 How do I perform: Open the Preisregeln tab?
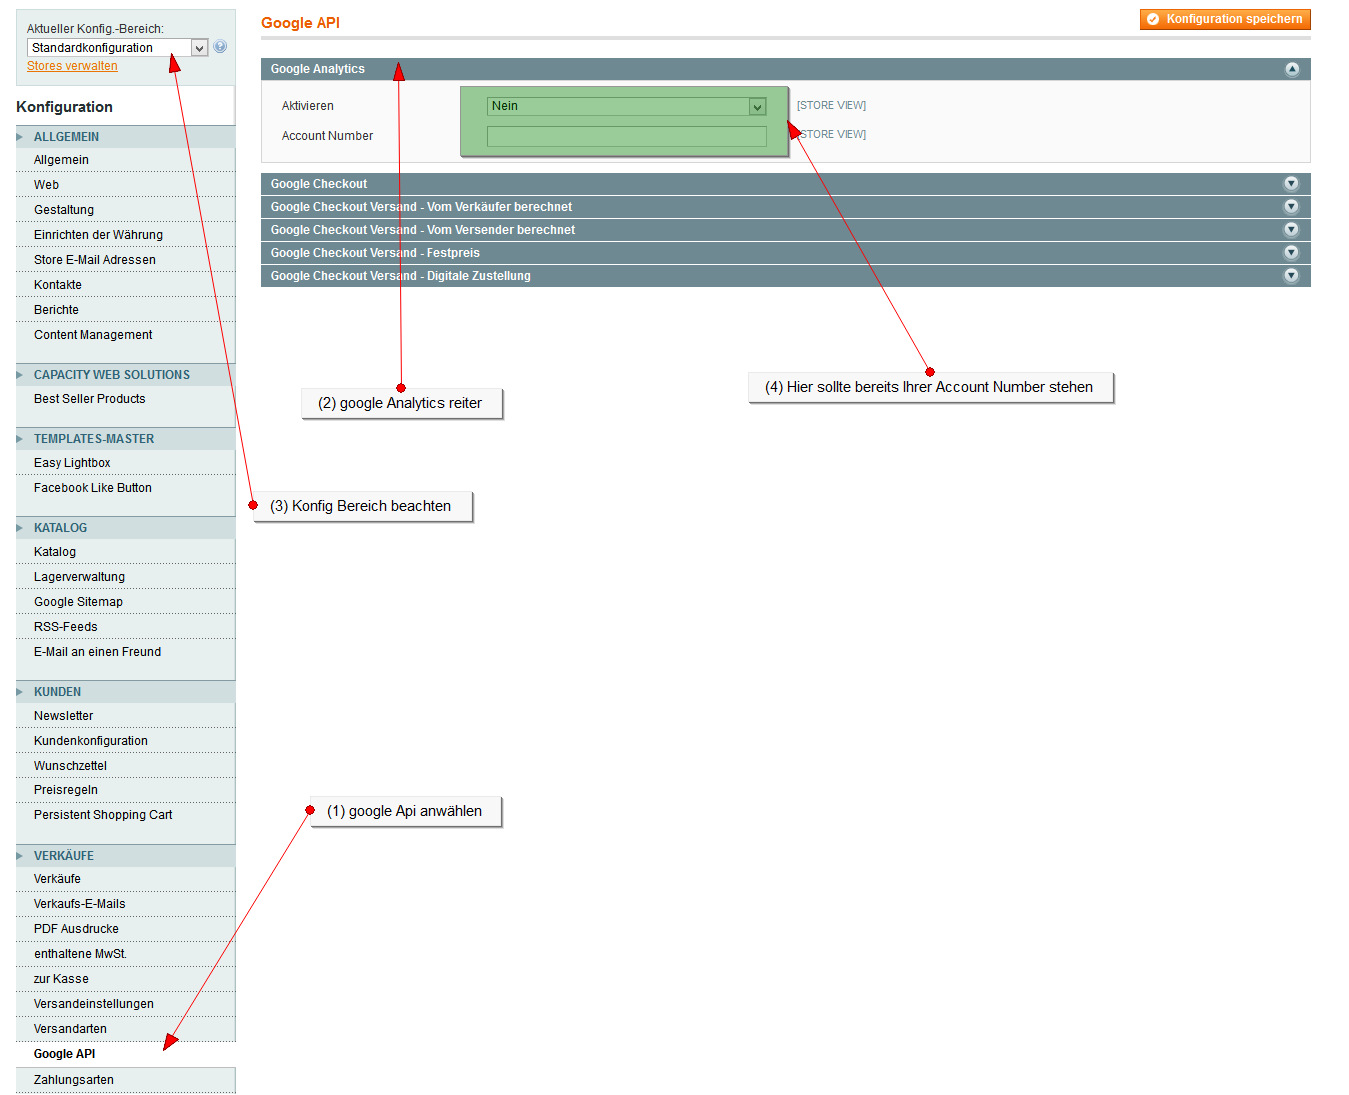(125, 790)
